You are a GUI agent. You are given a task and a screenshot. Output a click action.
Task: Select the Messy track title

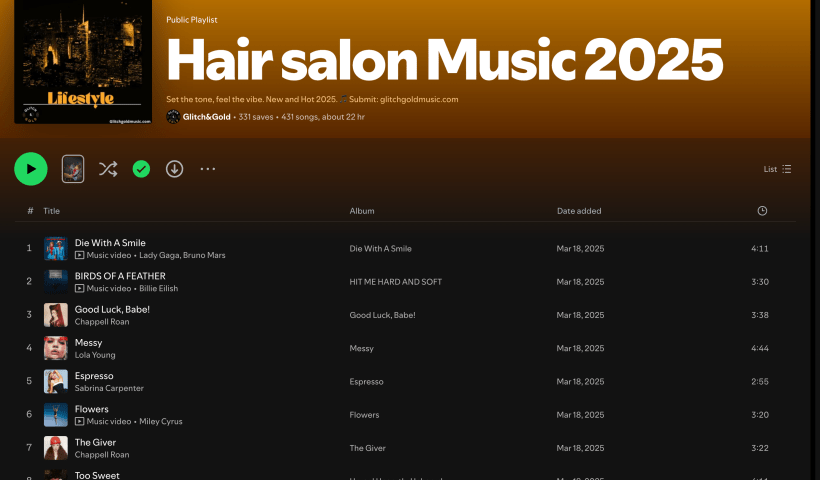(89, 342)
